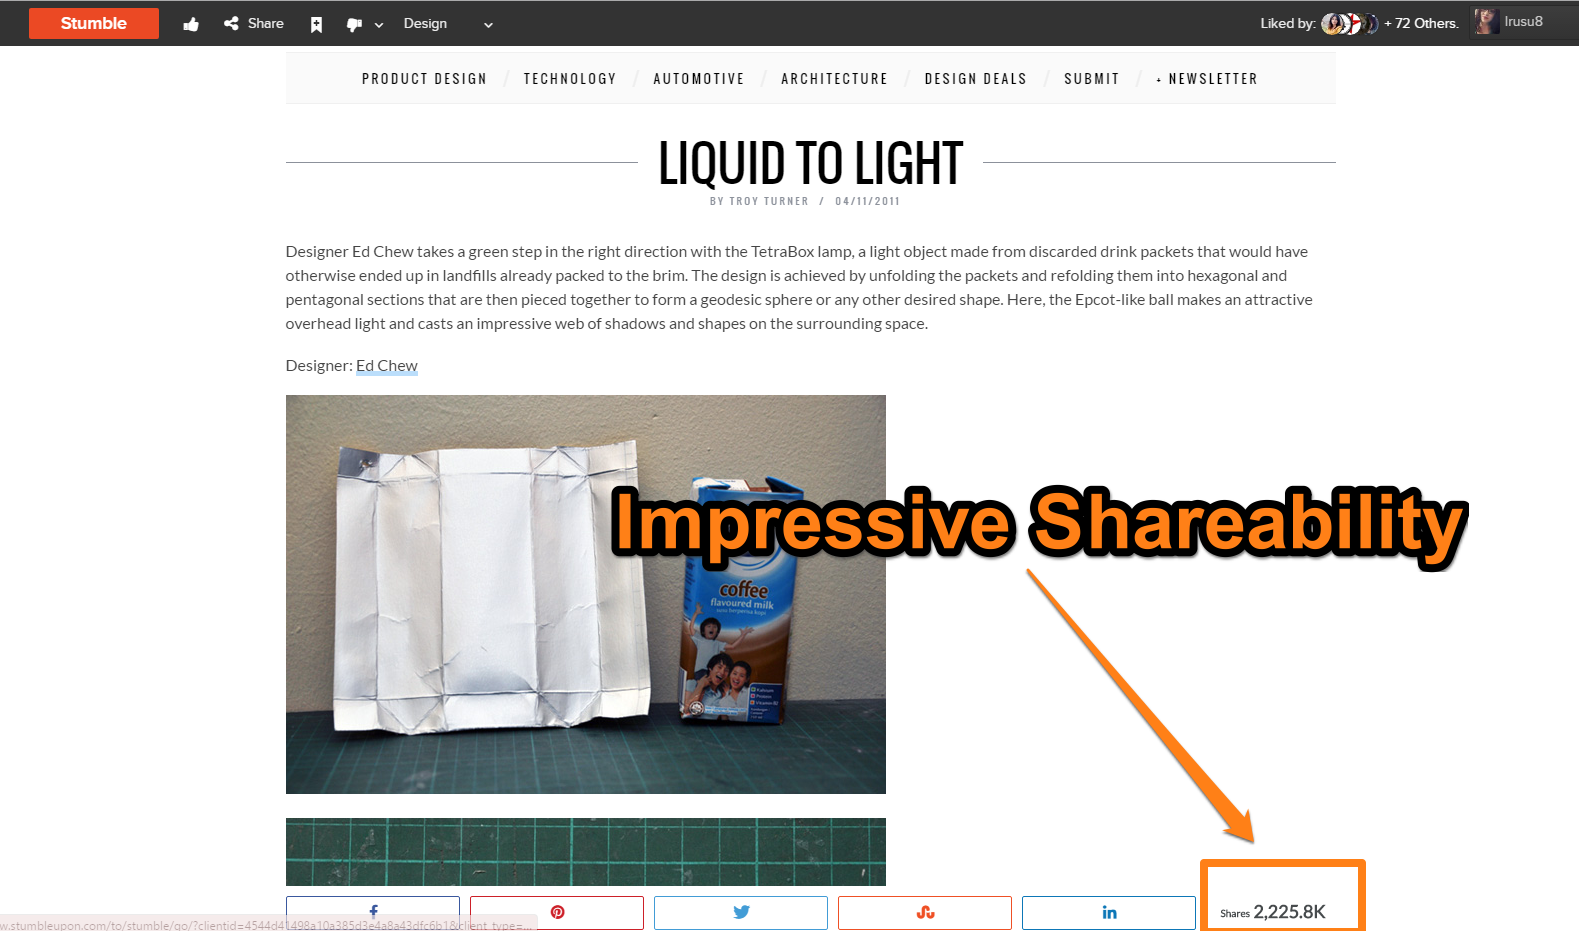Share via StumbleUpon button

point(925,913)
